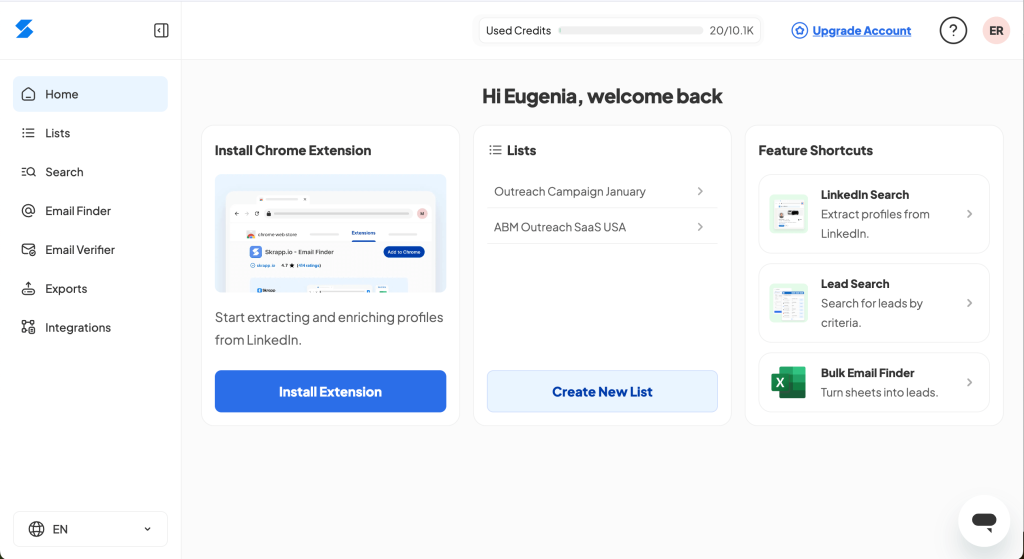Click the Search magnifier icon in sidebar

[x=28, y=172]
